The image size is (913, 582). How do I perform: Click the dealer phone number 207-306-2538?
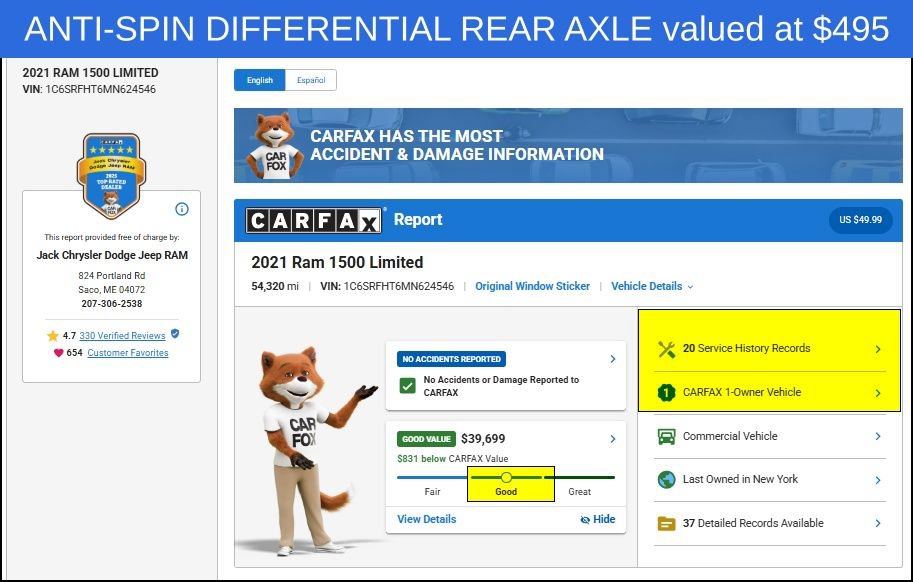pos(111,304)
